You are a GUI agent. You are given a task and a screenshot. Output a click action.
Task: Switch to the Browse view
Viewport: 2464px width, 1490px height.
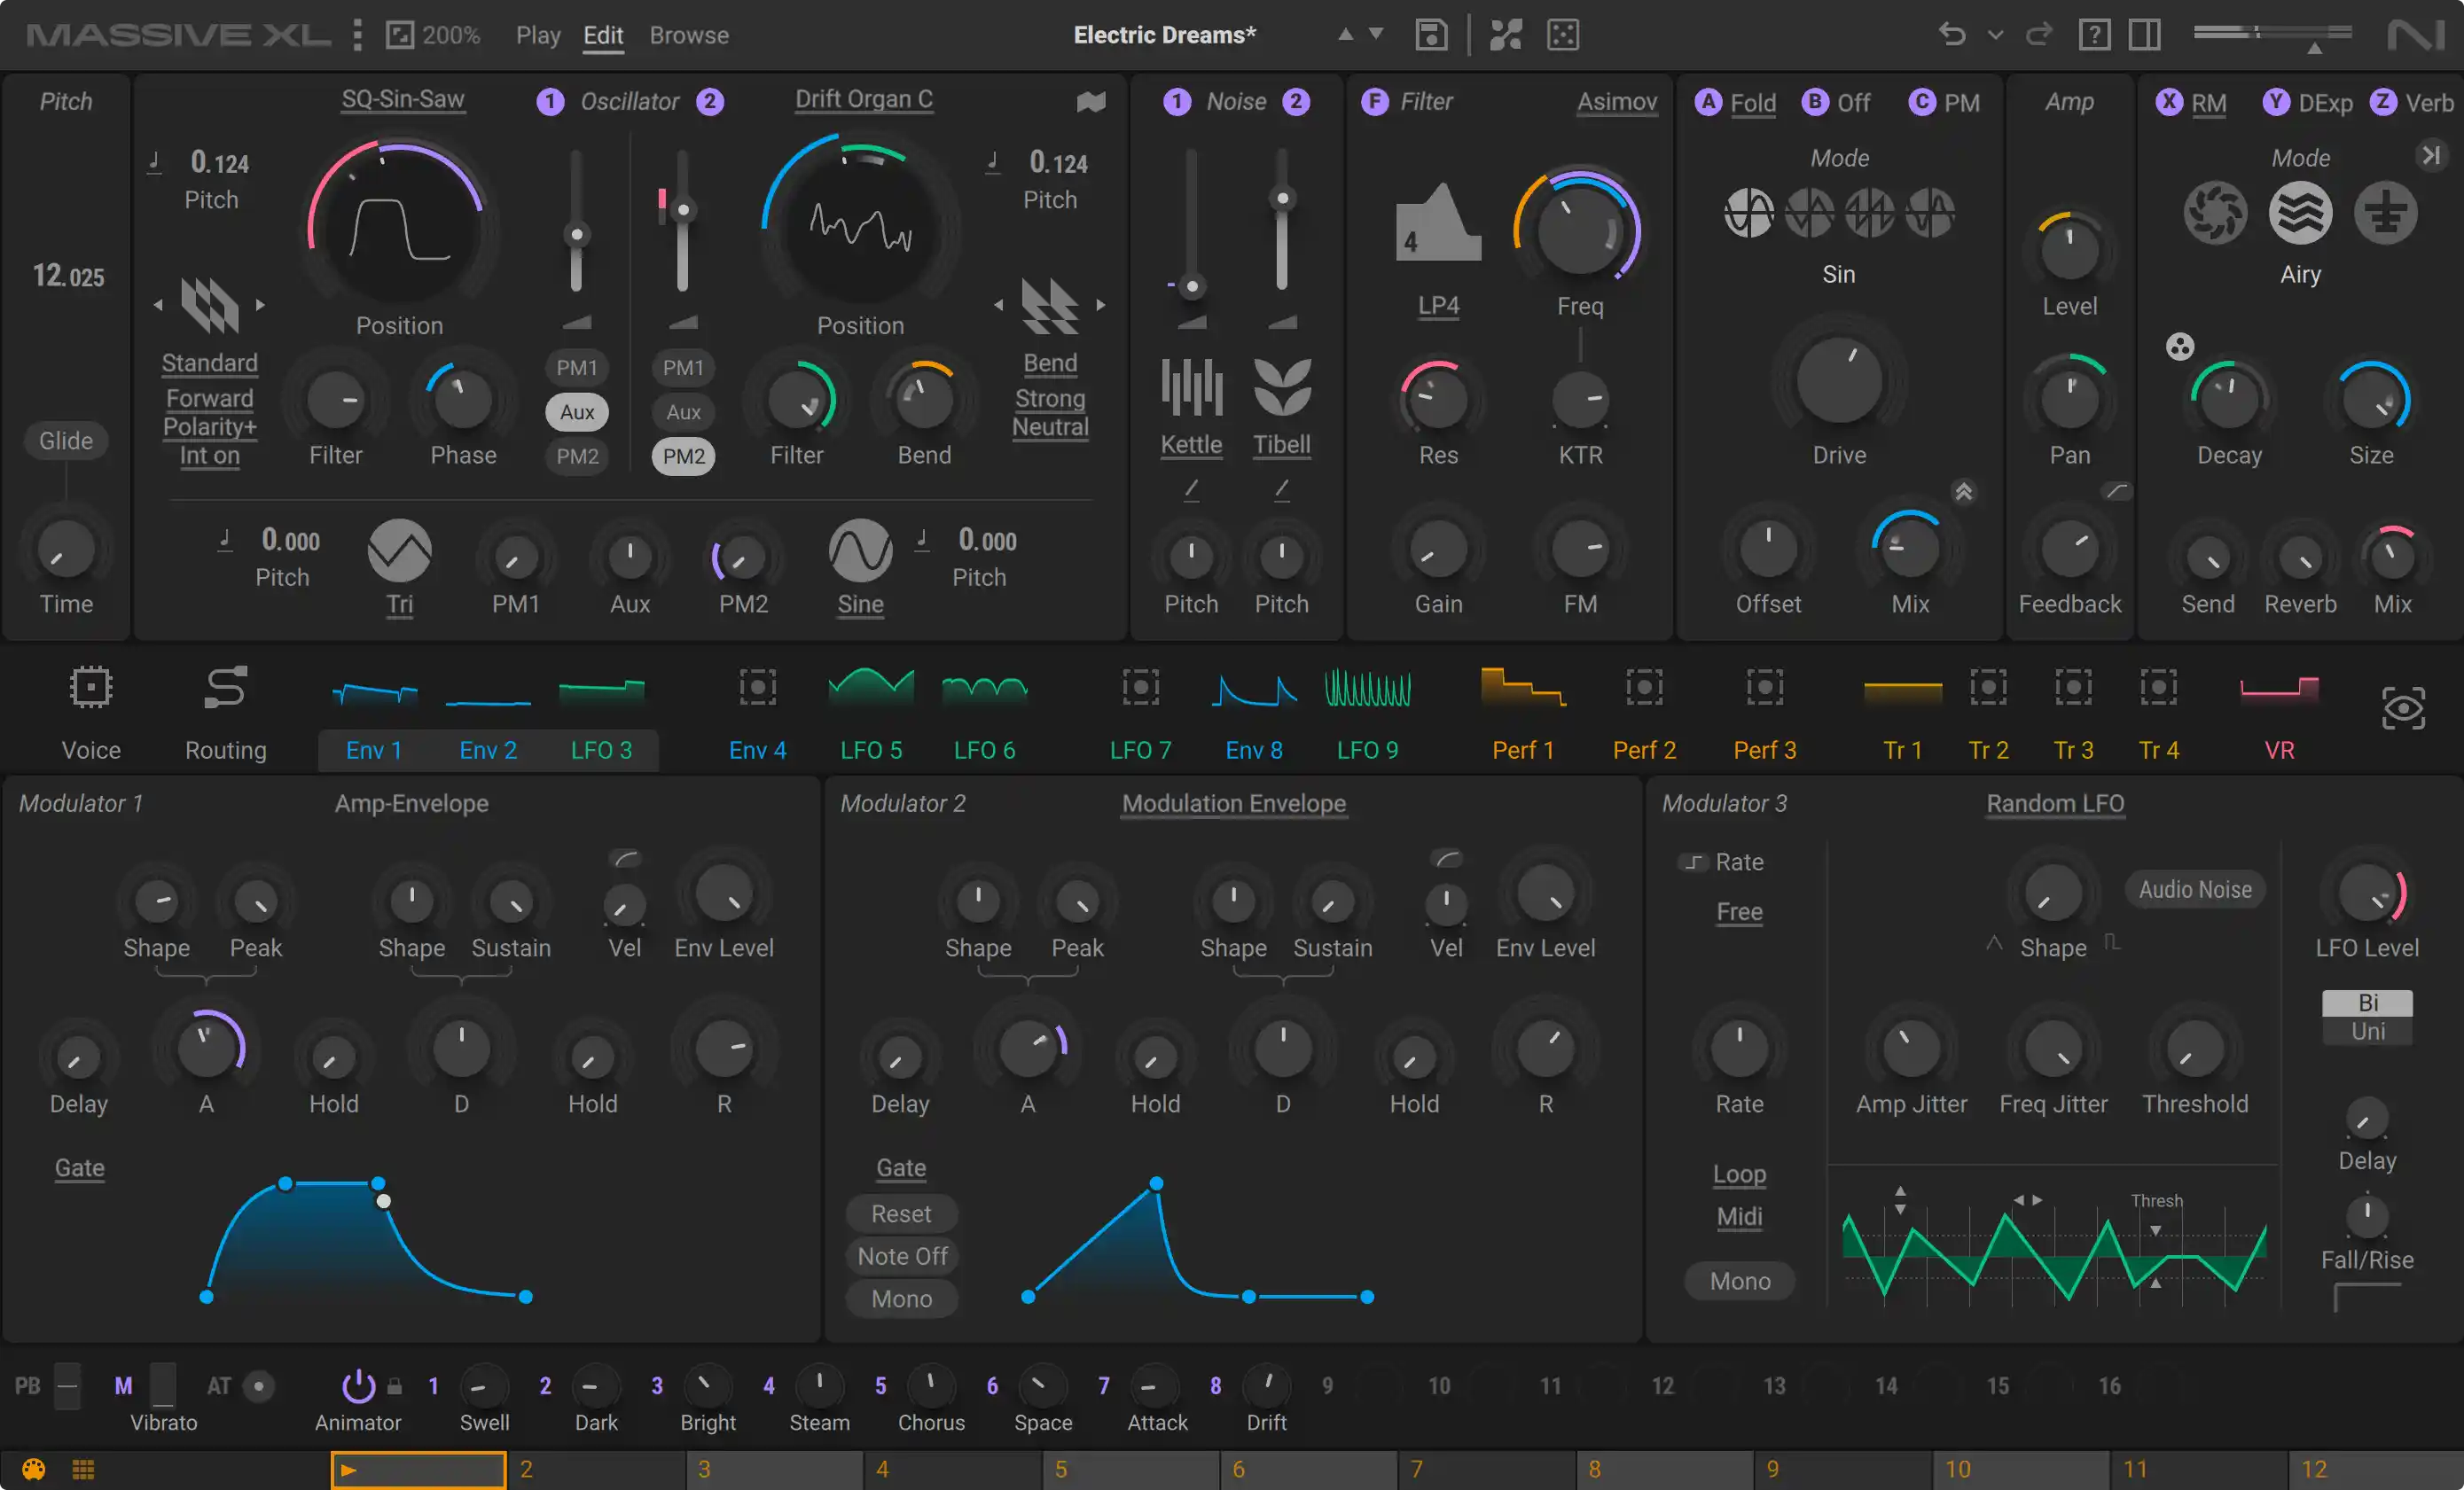coord(689,35)
